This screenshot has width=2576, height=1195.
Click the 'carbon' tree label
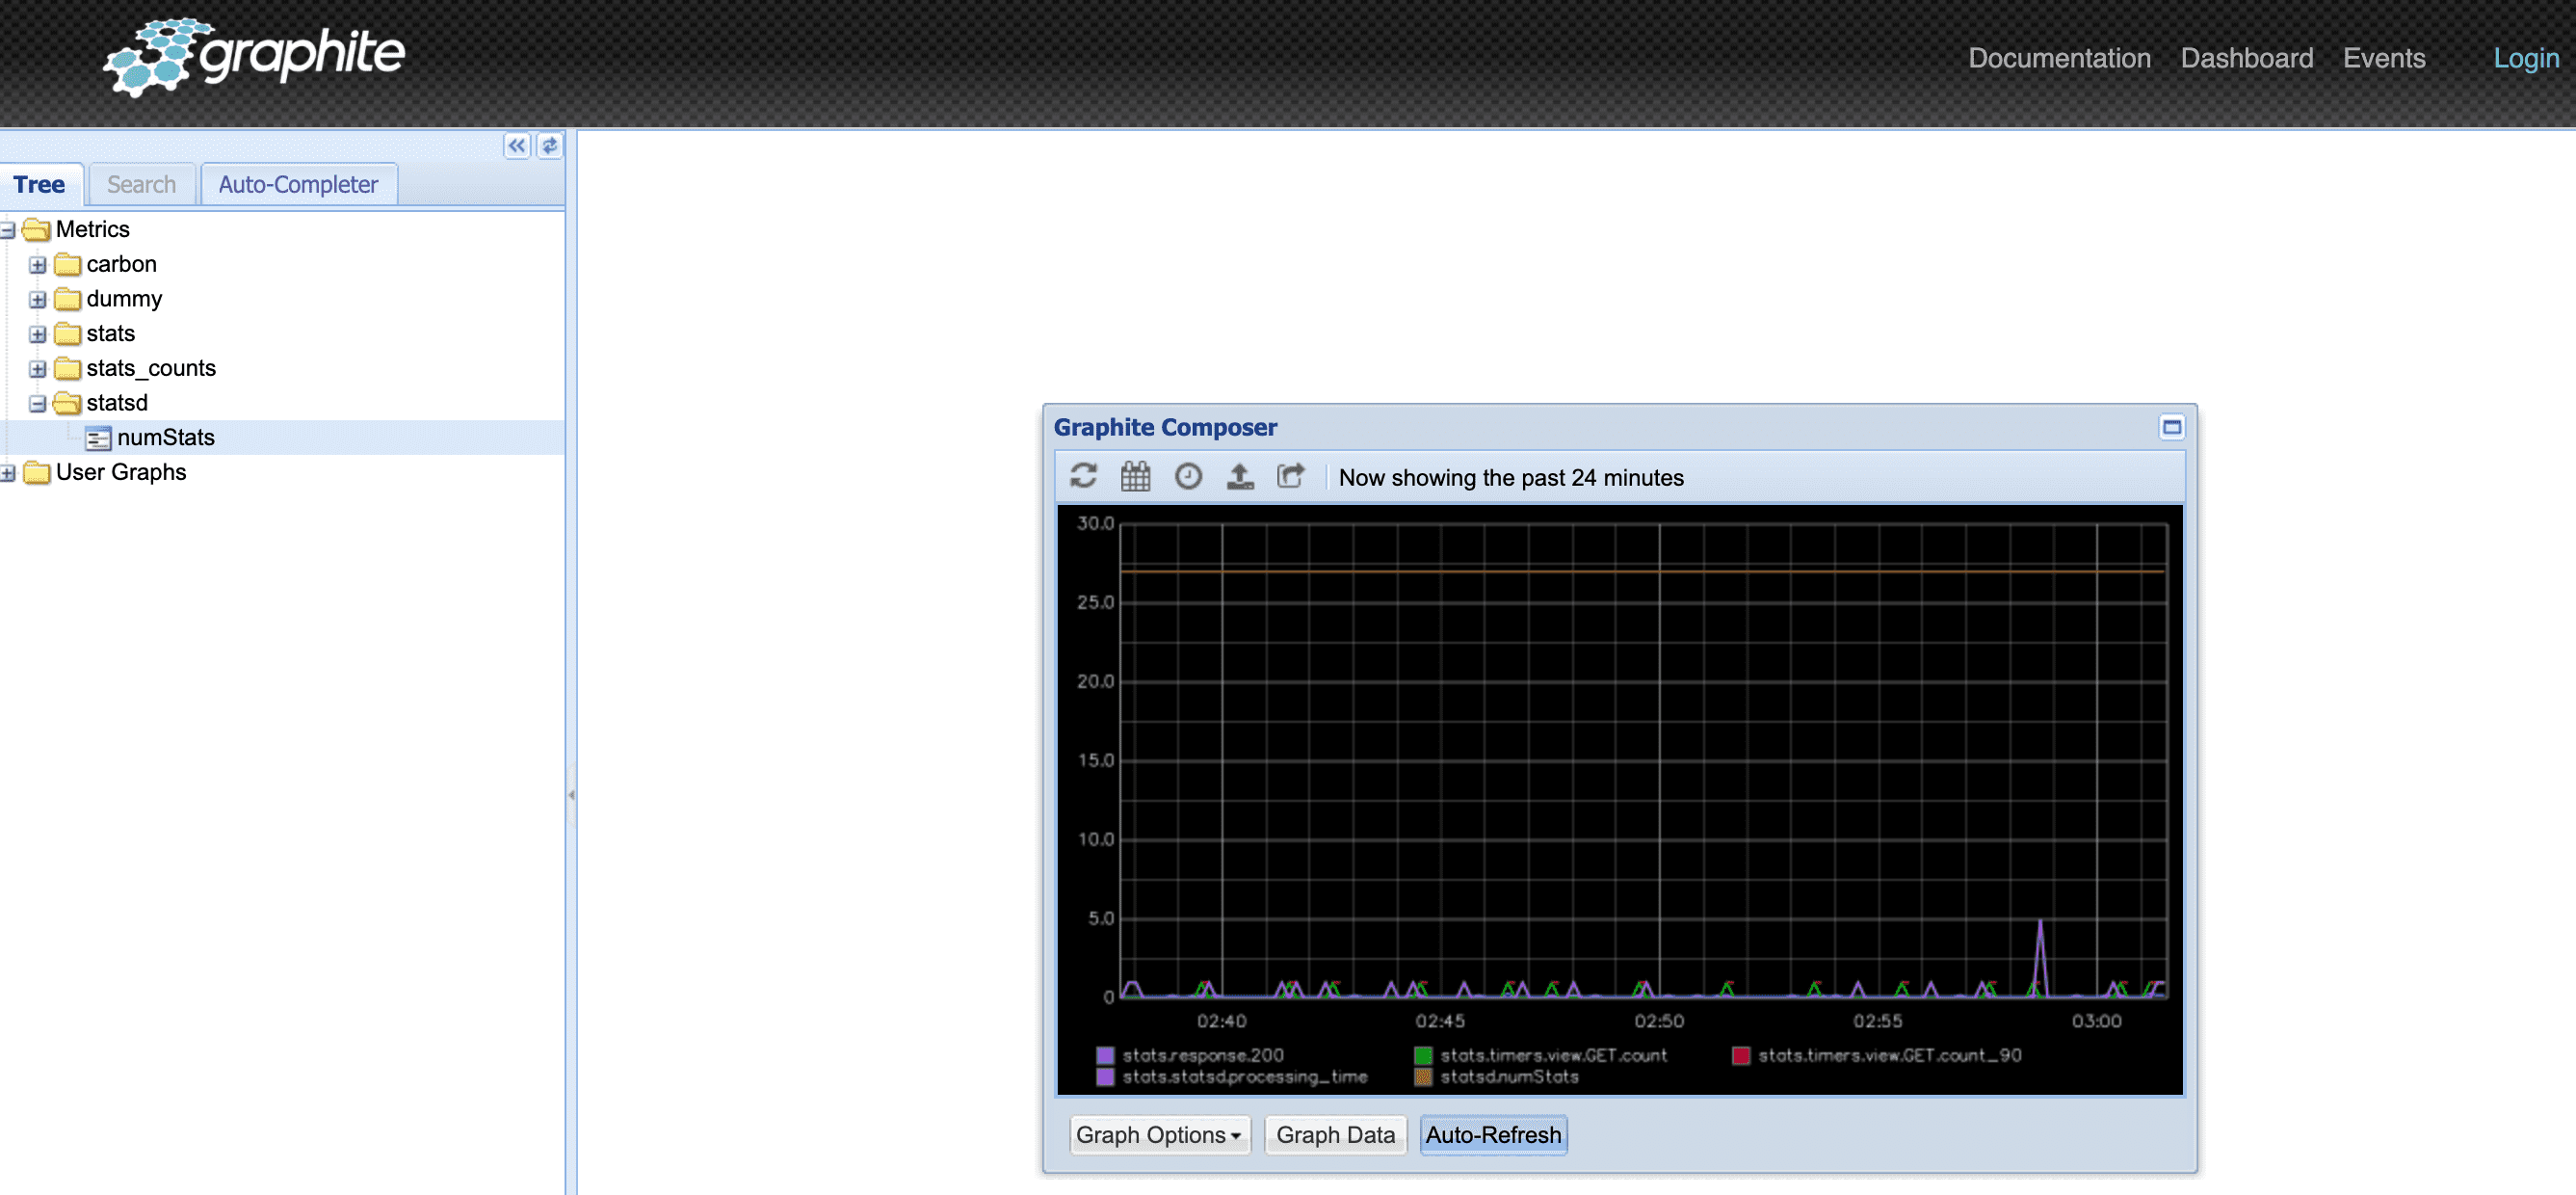pyautogui.click(x=121, y=264)
